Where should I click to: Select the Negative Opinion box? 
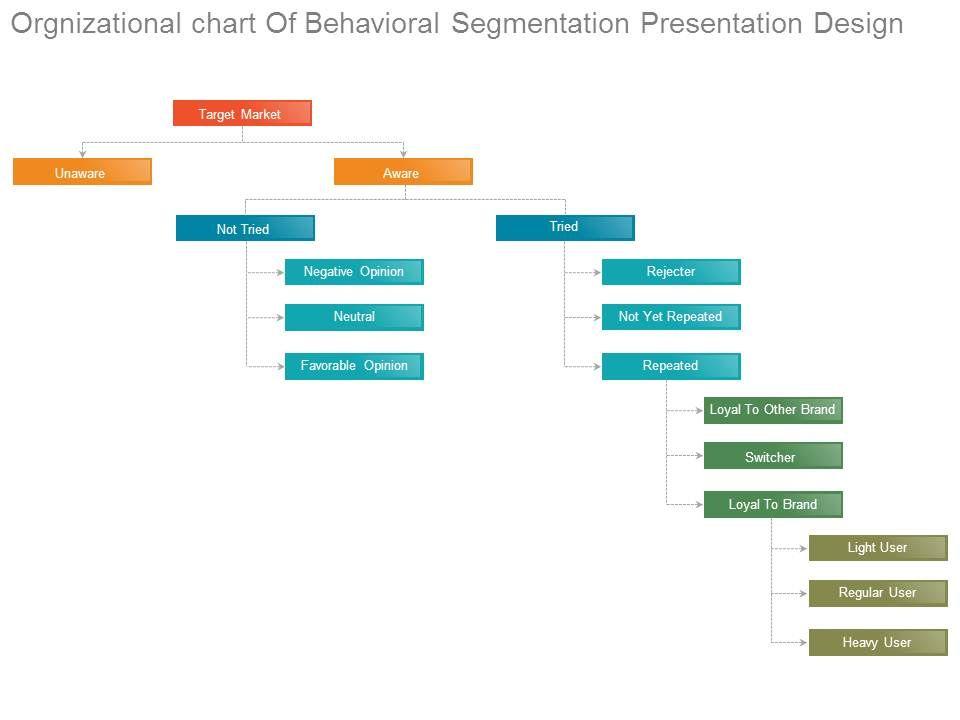click(354, 272)
